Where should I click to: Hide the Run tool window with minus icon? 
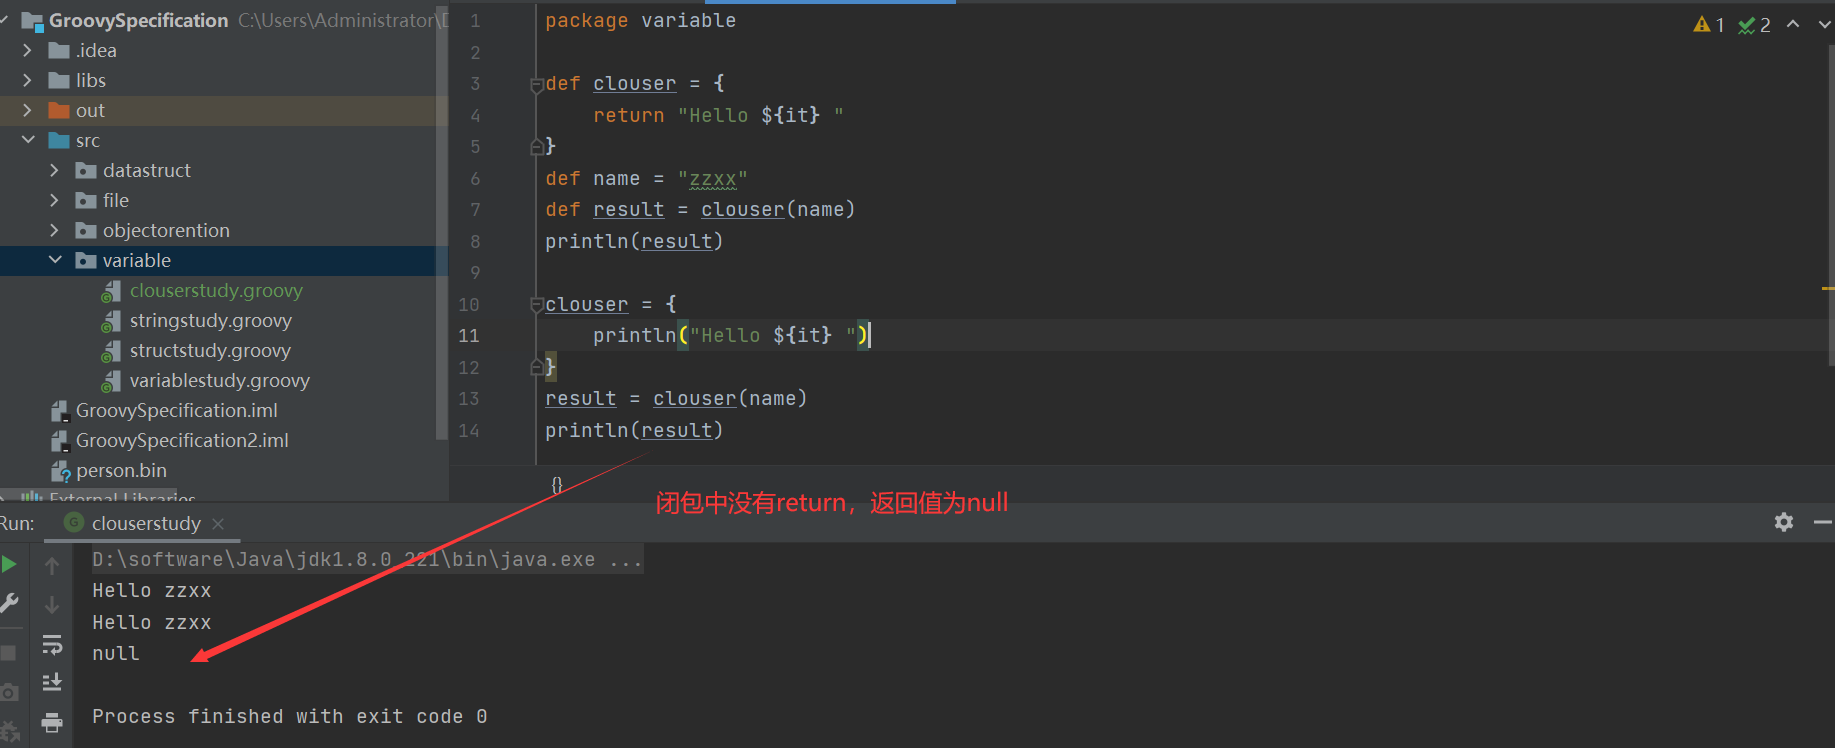[1822, 522]
